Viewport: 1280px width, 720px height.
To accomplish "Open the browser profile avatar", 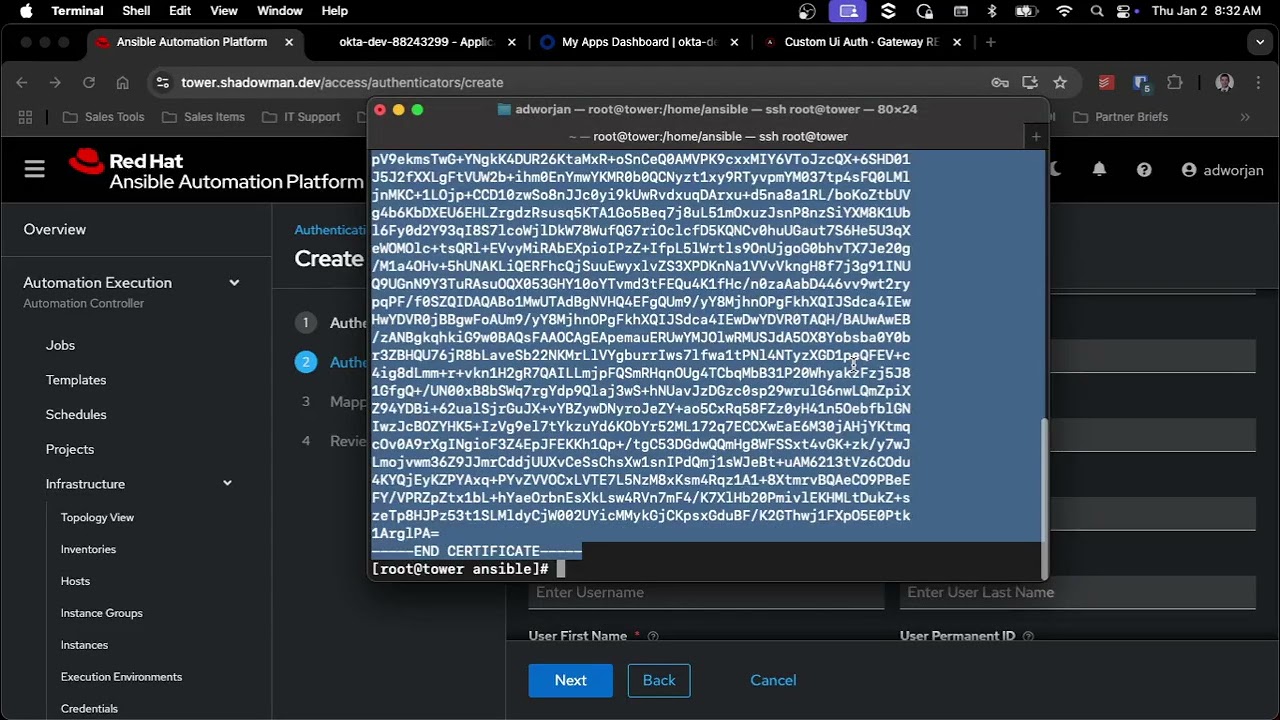I will (x=1224, y=82).
